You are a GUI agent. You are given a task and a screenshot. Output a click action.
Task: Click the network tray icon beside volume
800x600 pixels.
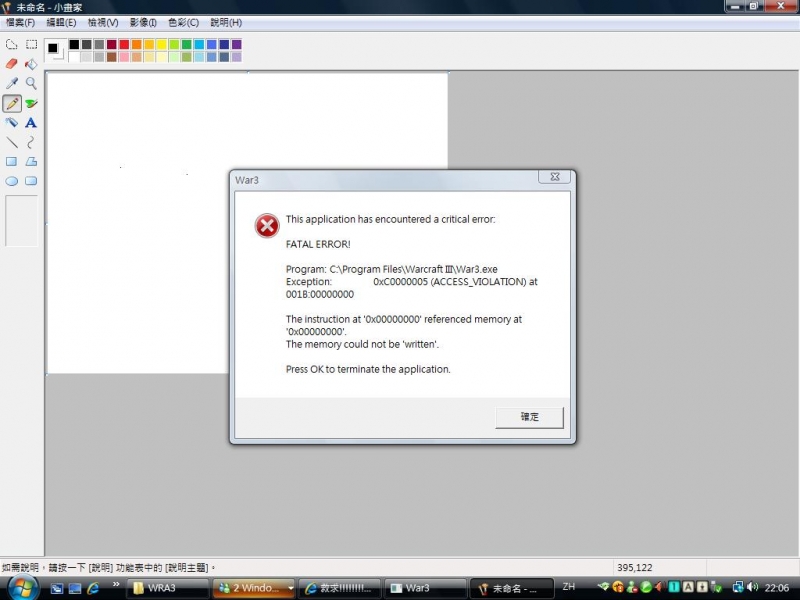738,587
